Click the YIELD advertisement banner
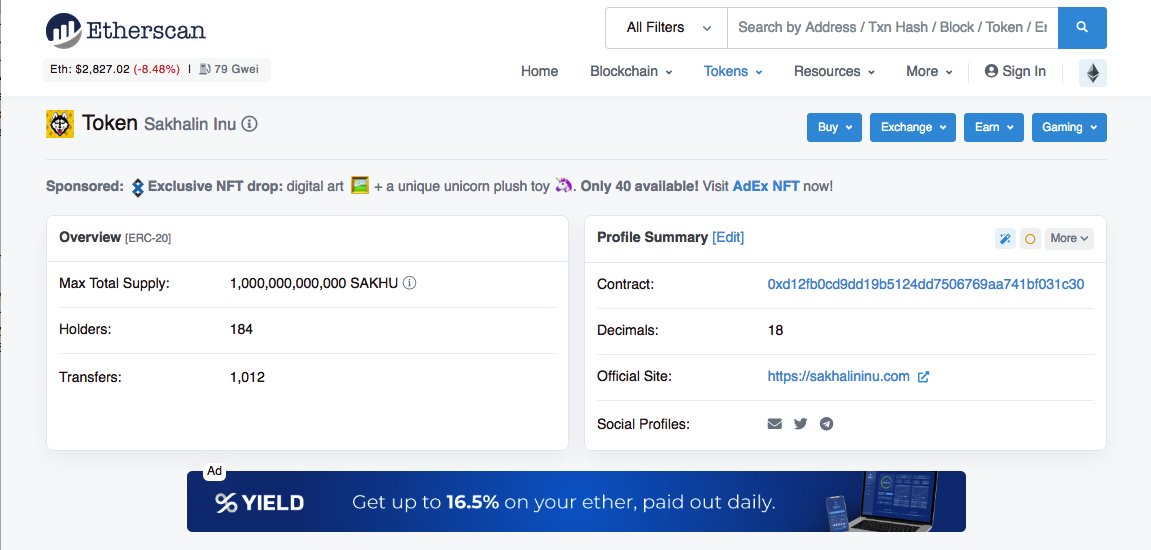The image size is (1151, 550). point(576,502)
